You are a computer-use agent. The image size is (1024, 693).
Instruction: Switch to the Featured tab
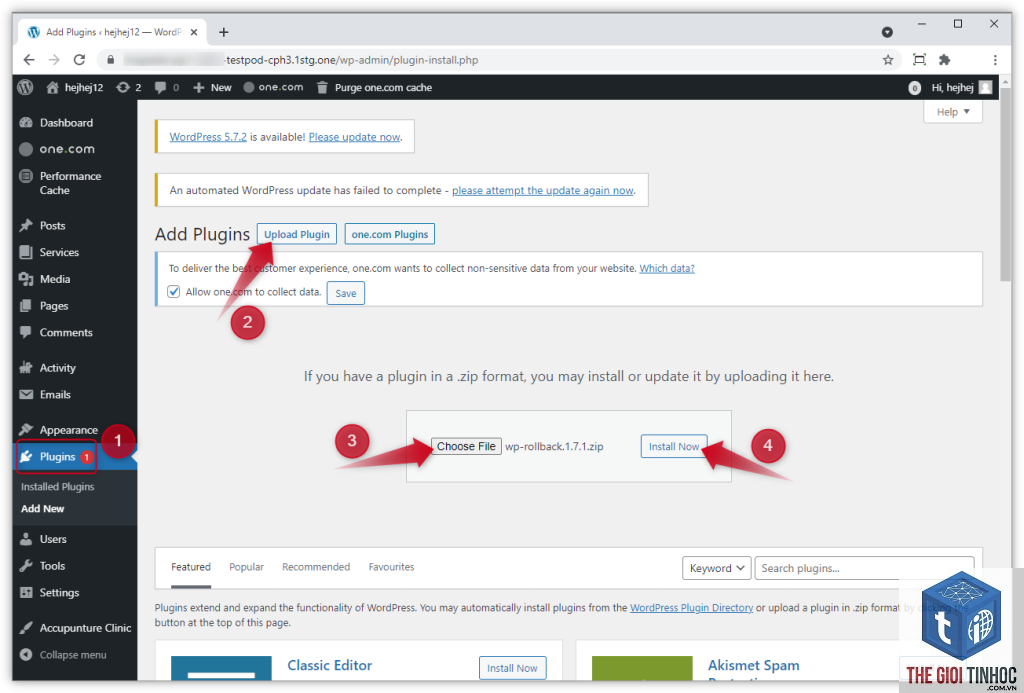coord(191,567)
